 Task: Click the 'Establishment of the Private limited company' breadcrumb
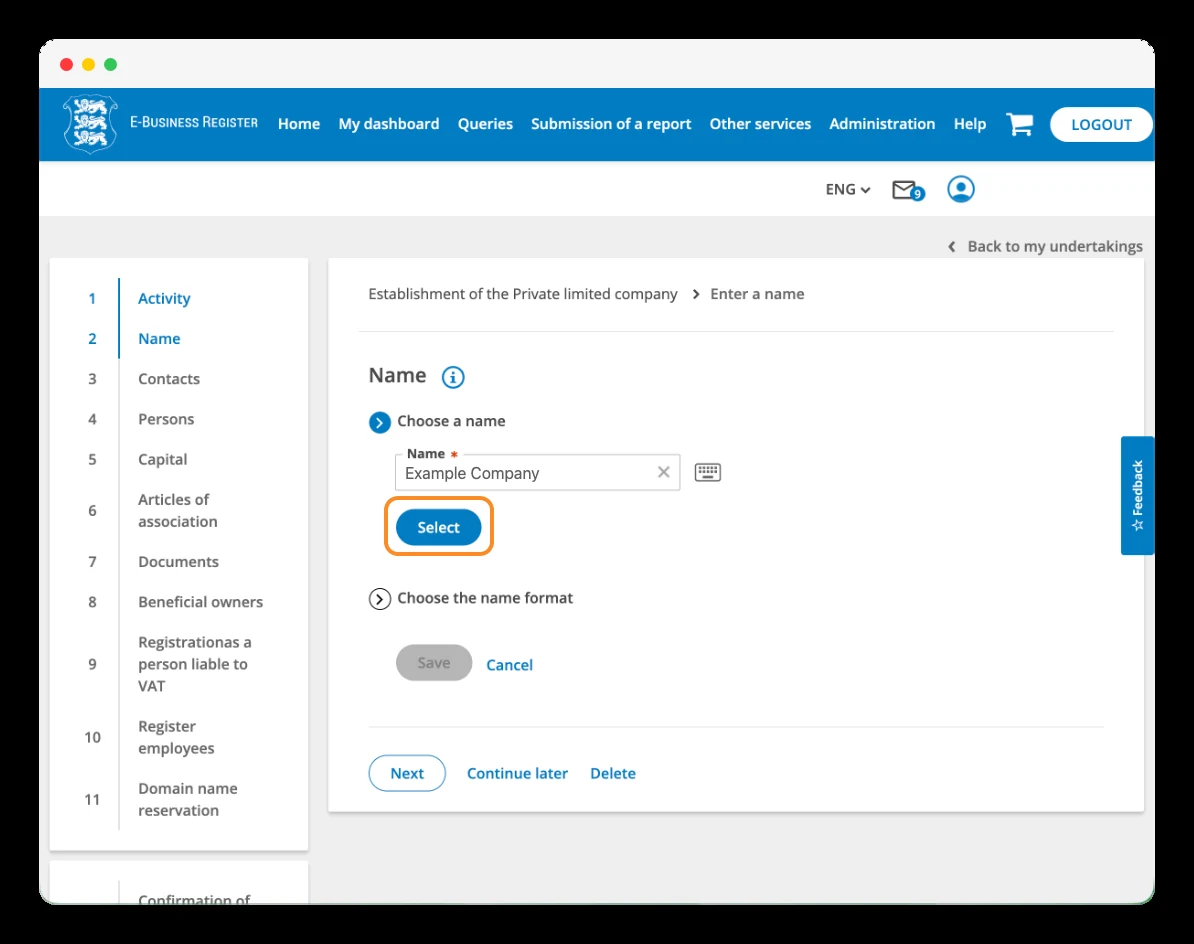tap(522, 295)
